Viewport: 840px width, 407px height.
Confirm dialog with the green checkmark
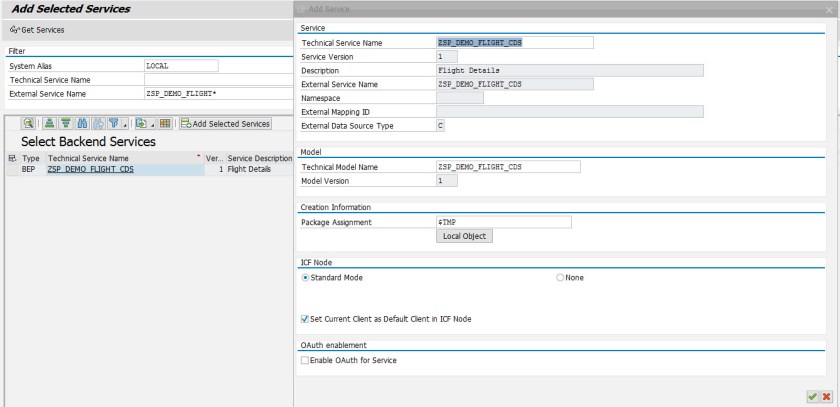pyautogui.click(x=812, y=396)
